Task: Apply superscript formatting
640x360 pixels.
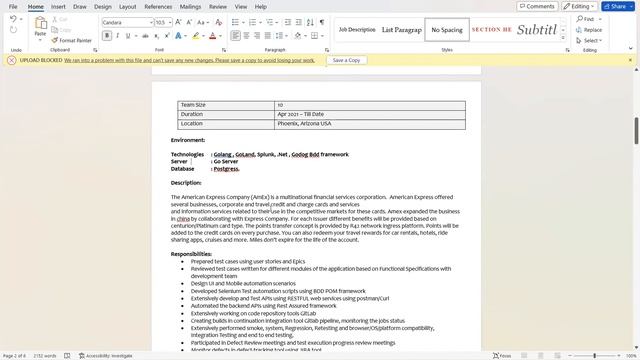Action: pos(167,36)
